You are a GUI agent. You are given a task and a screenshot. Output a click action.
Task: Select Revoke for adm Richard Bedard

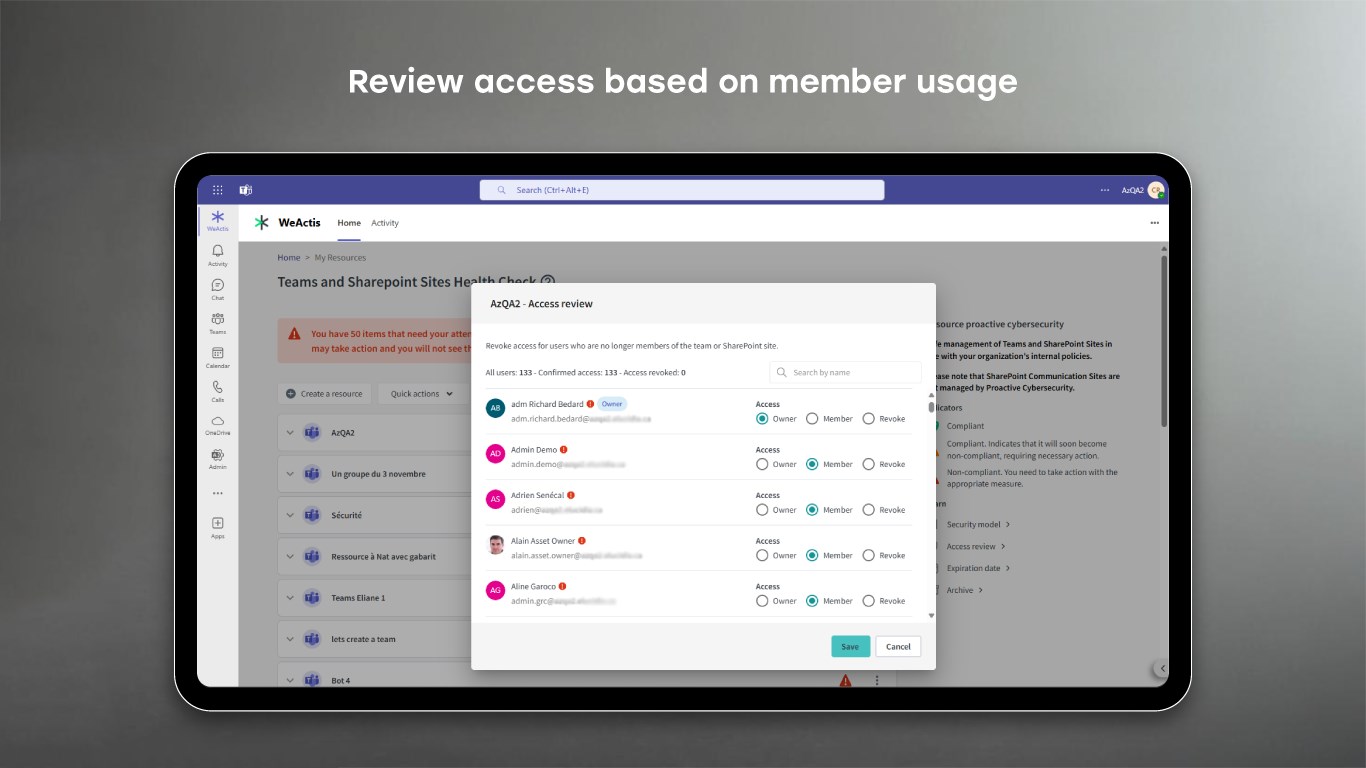point(868,419)
